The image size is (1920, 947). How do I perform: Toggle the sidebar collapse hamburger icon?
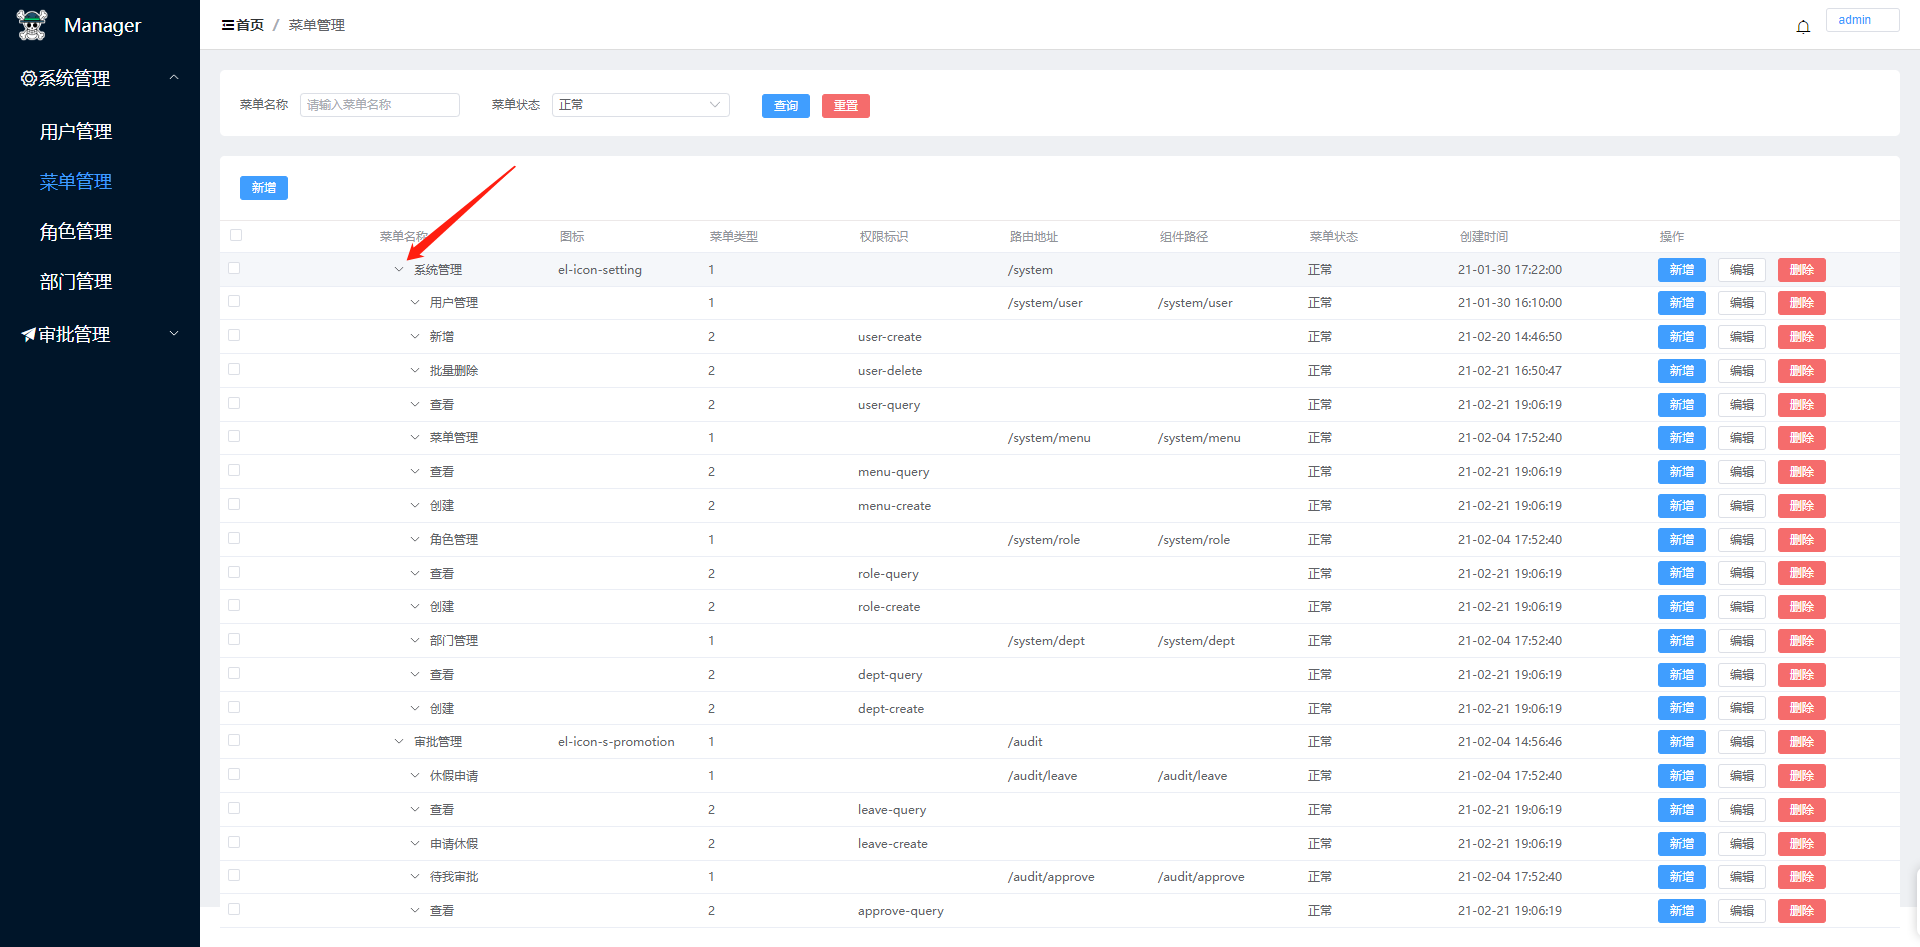[x=228, y=25]
